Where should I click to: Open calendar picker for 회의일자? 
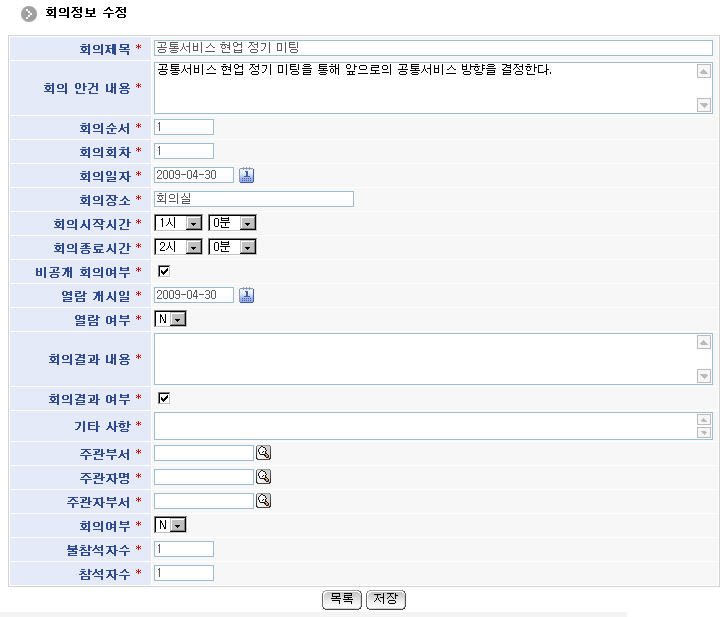coord(247,175)
